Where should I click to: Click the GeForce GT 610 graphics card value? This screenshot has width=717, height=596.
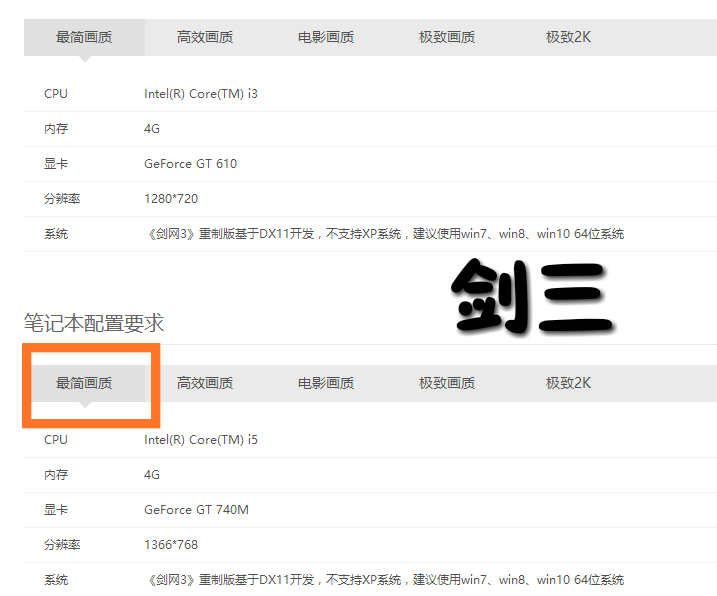190,164
